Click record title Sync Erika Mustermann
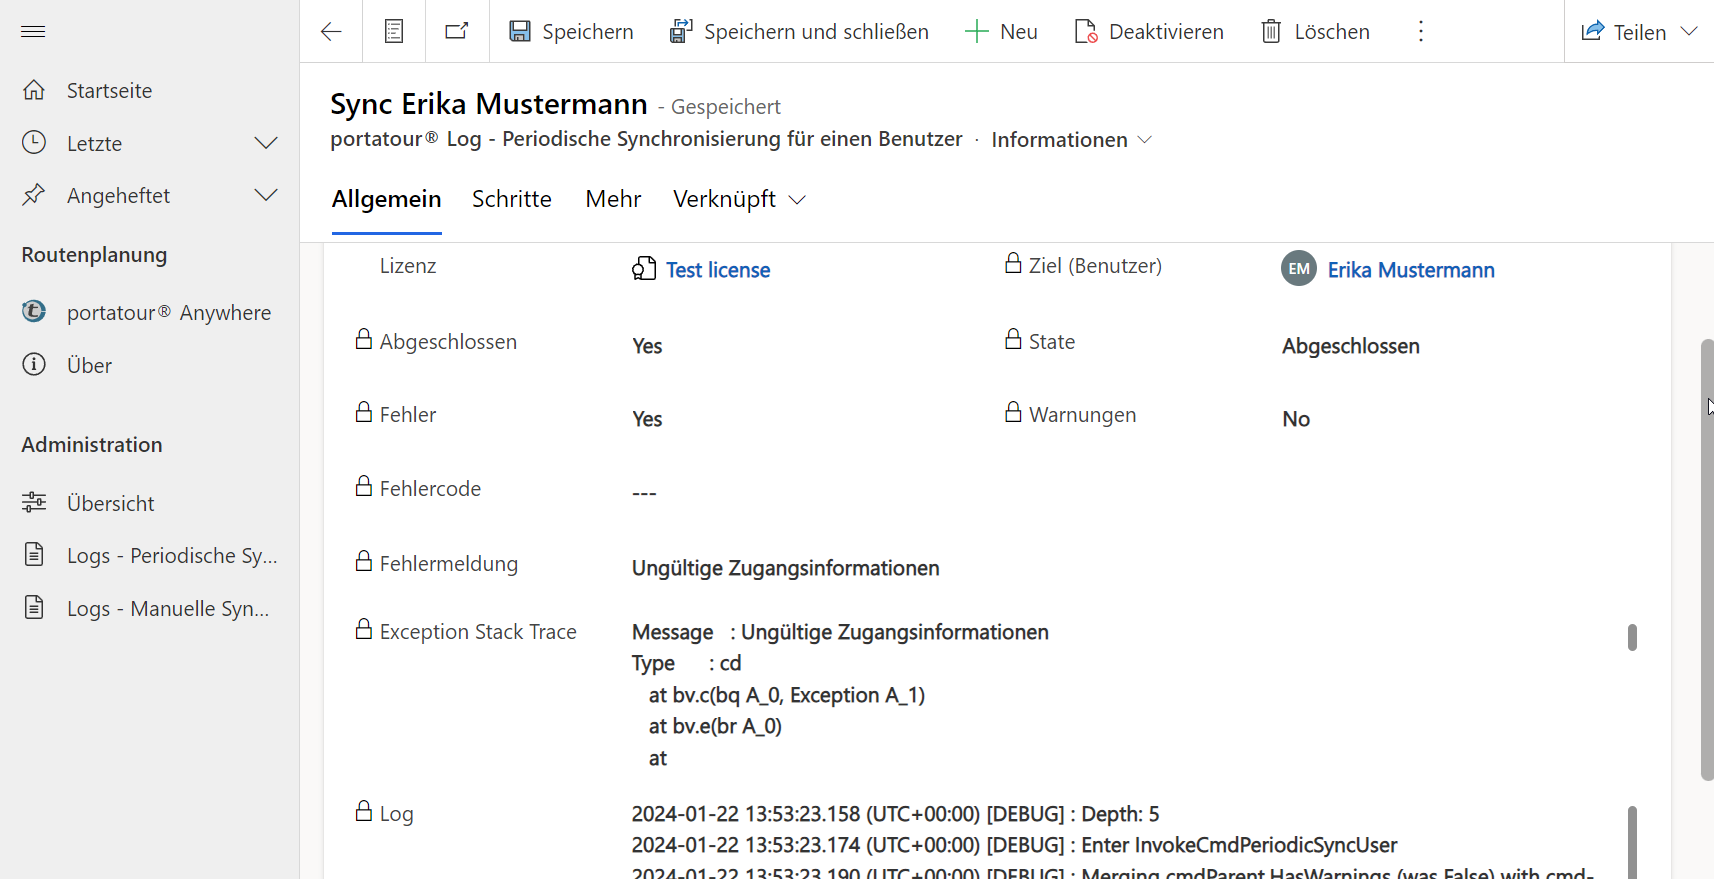The height and width of the screenshot is (879, 1714). pyautogui.click(x=489, y=104)
